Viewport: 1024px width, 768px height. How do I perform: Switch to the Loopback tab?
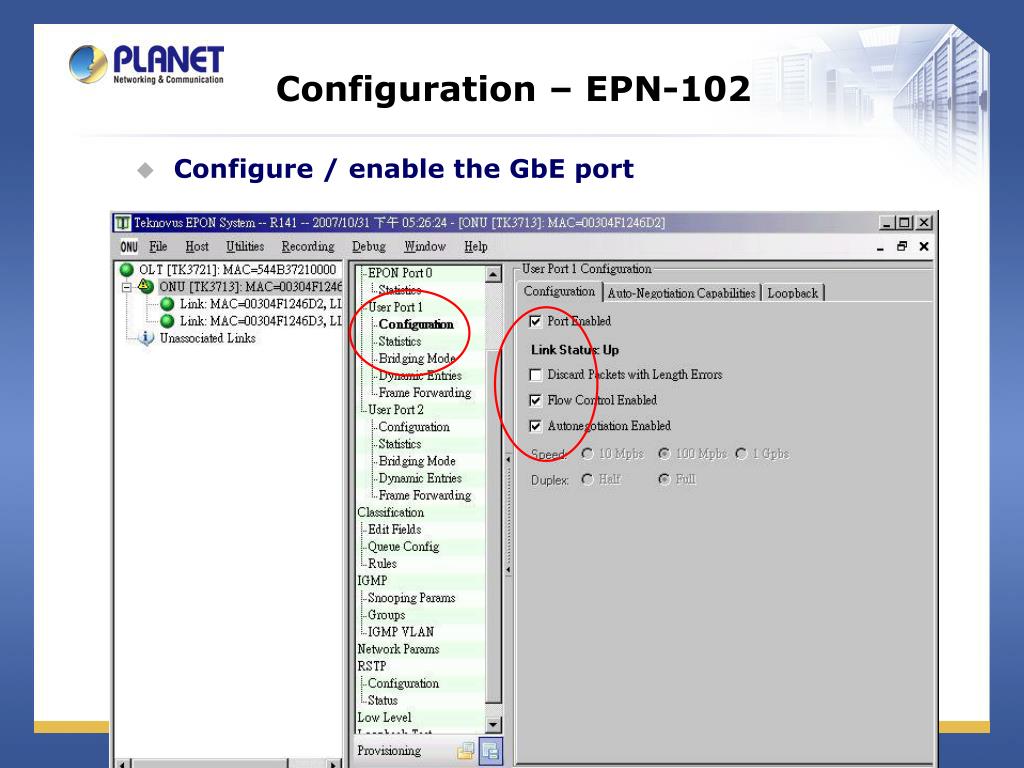793,293
